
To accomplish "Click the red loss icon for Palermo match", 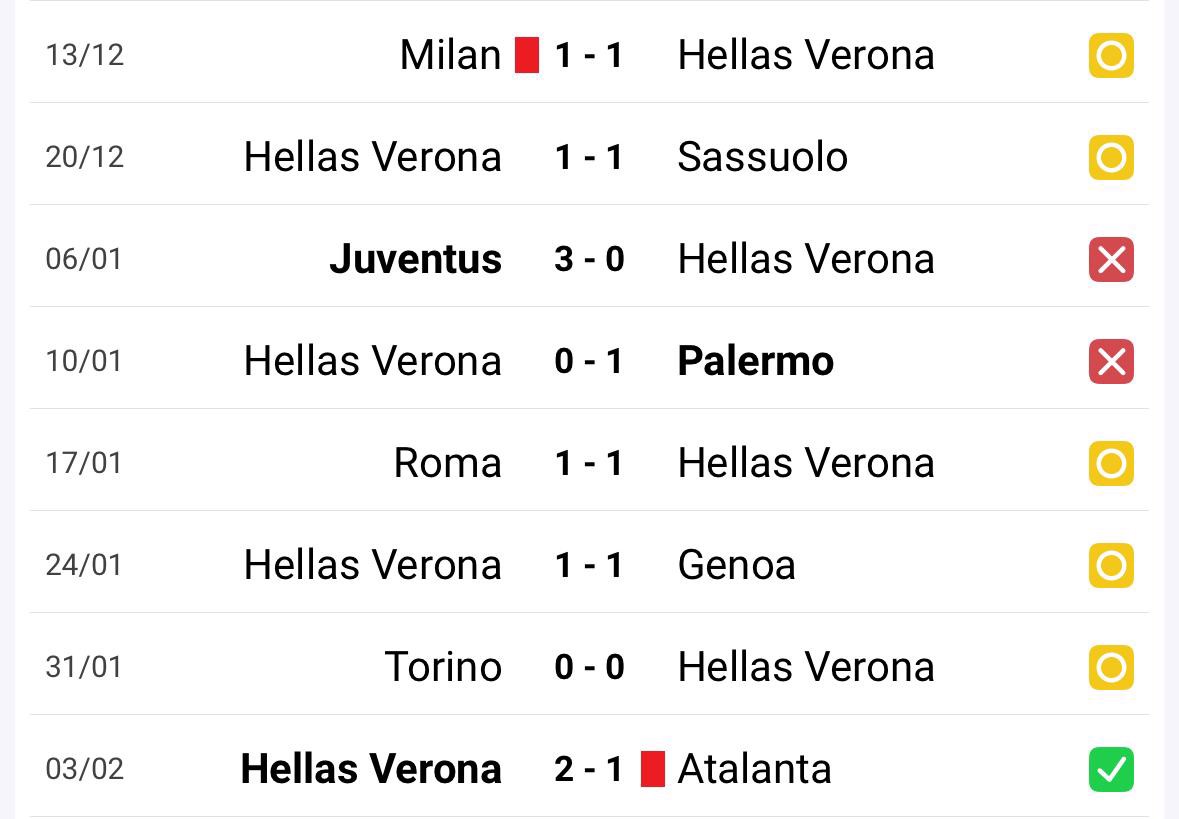I will tap(1111, 362).
